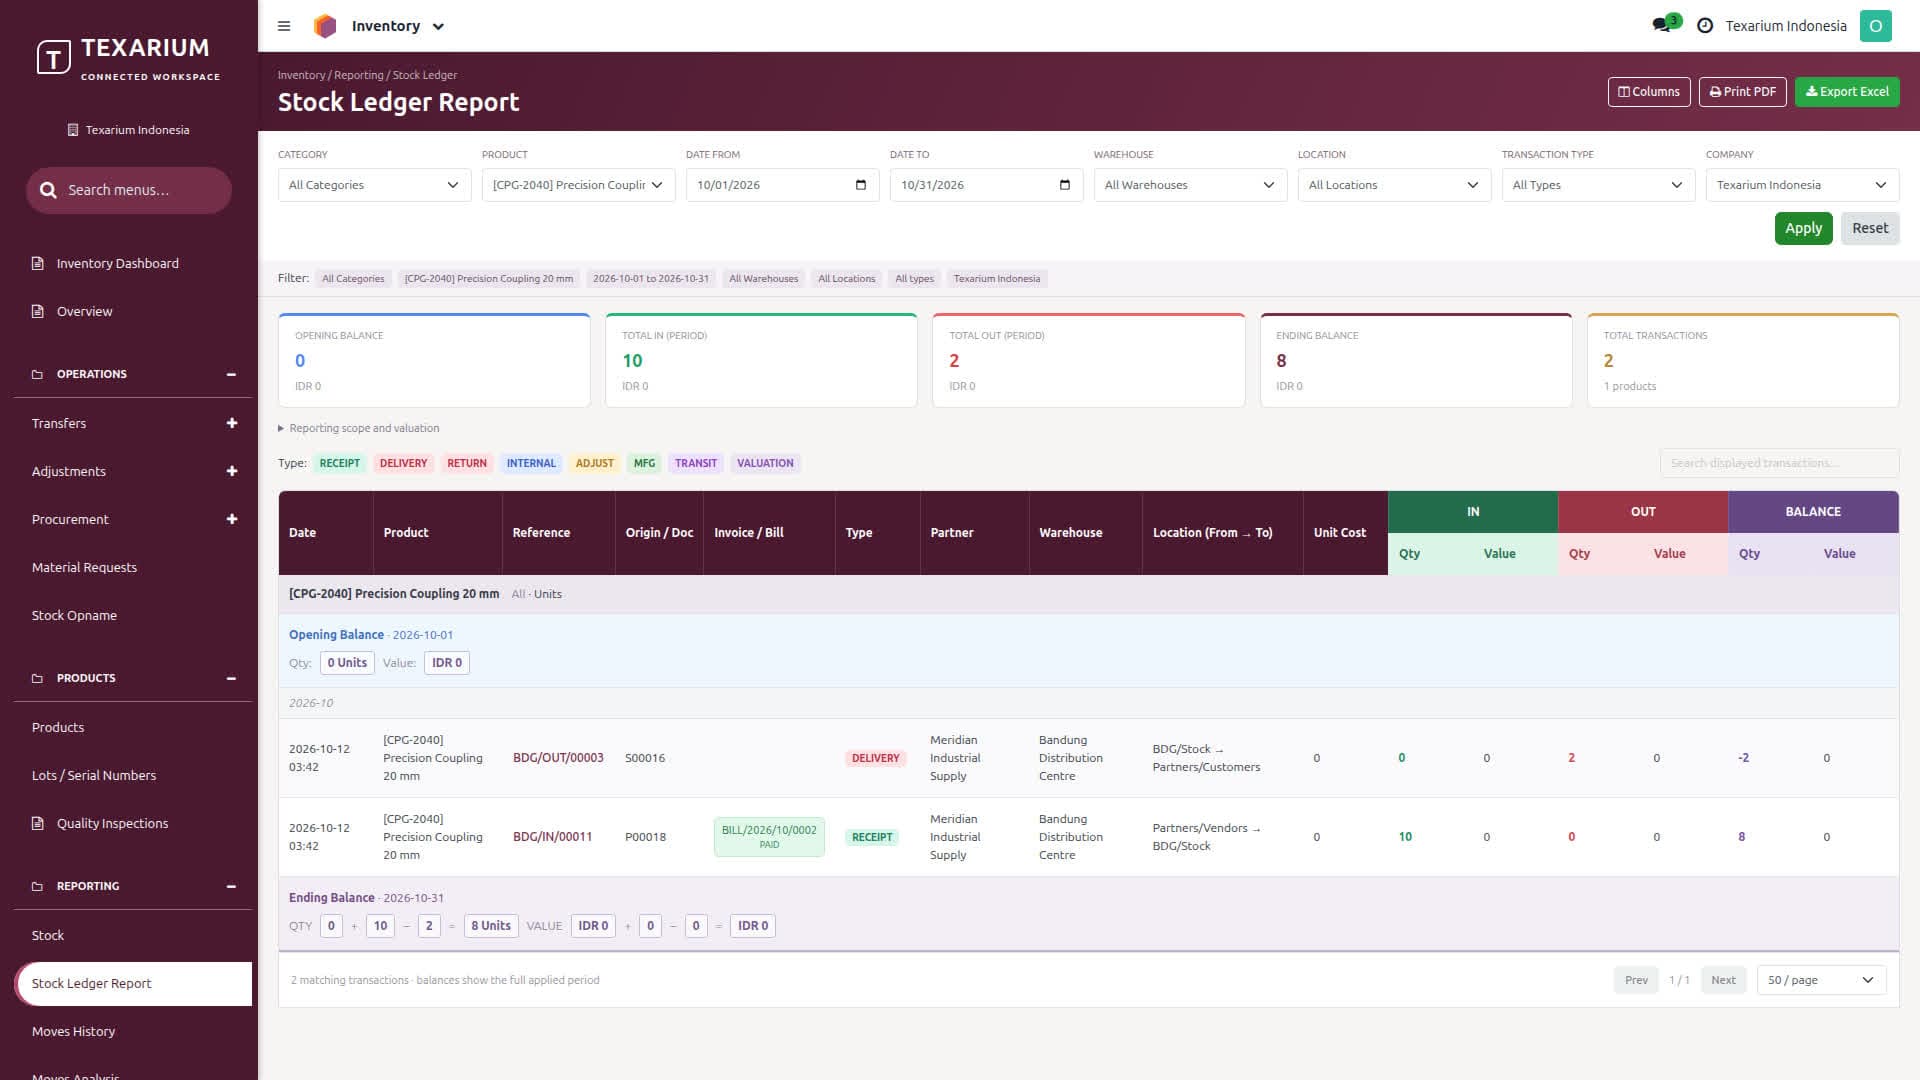Click the Inventory app cube icon
Image resolution: width=1920 pixels, height=1080 pixels.
(325, 26)
